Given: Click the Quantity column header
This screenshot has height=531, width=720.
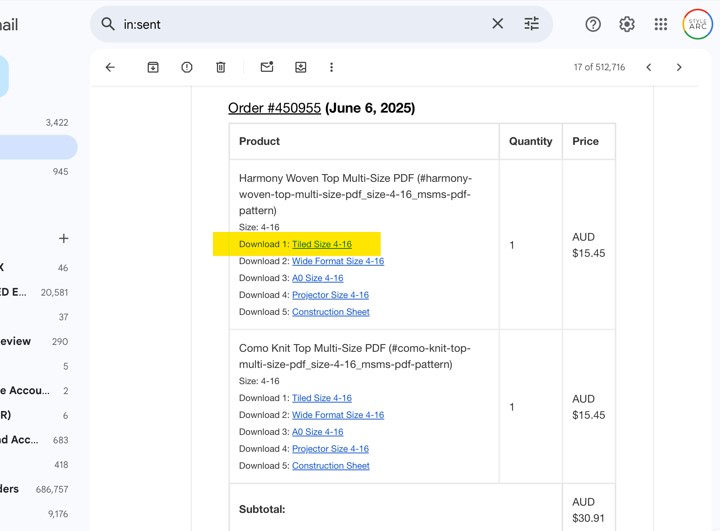Looking at the screenshot, I should pyautogui.click(x=530, y=141).
